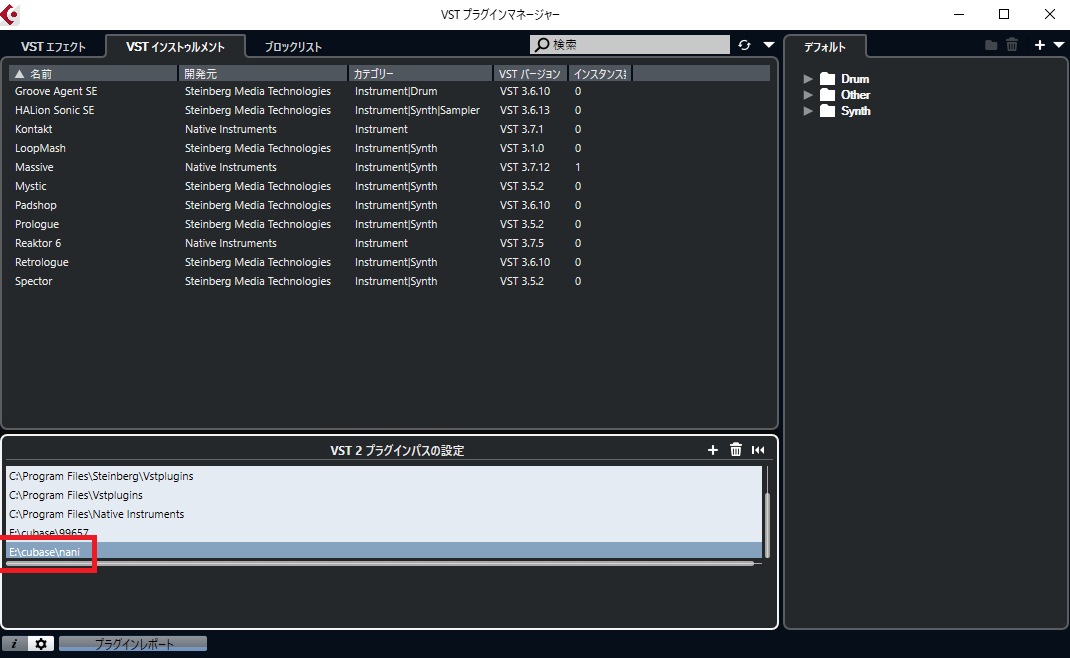Open display options arrow beside search field
This screenshot has height=658, width=1070.
(x=769, y=45)
